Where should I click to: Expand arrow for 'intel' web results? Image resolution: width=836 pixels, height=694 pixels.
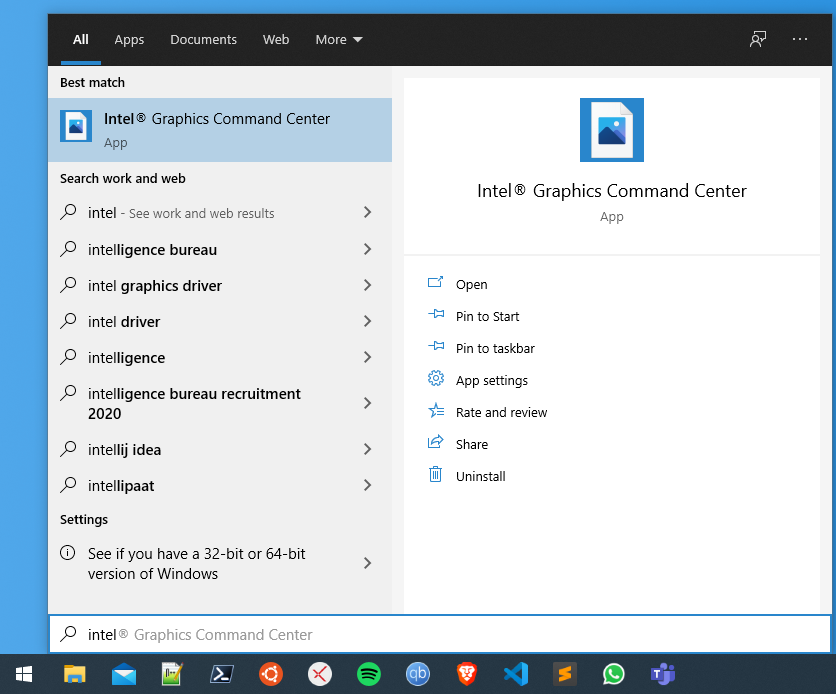367,213
